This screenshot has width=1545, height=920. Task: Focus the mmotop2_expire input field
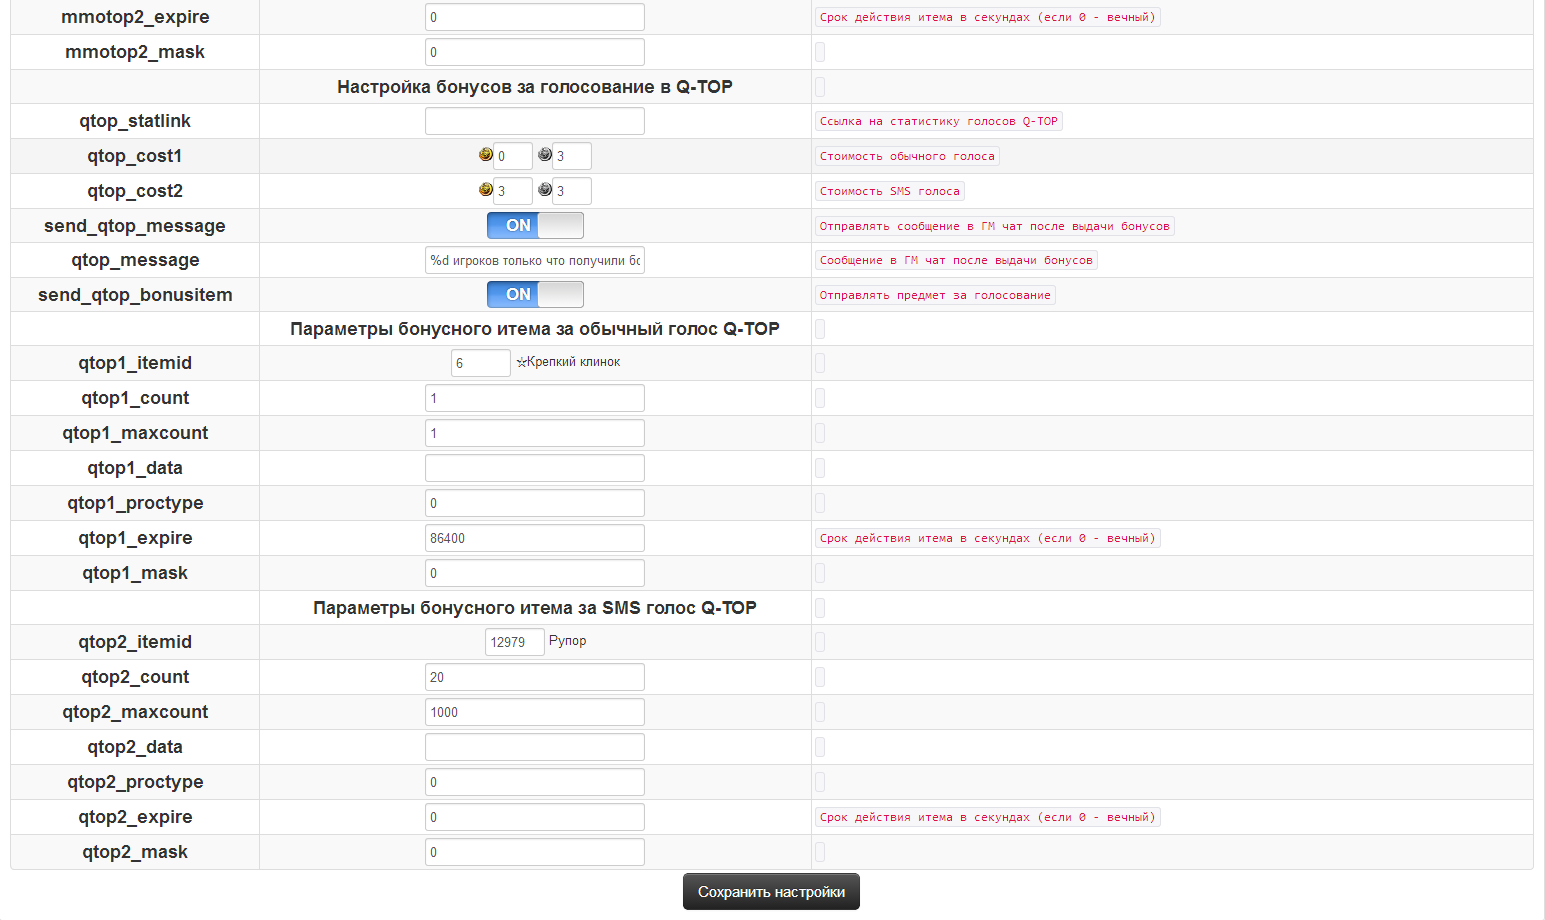coord(535,17)
